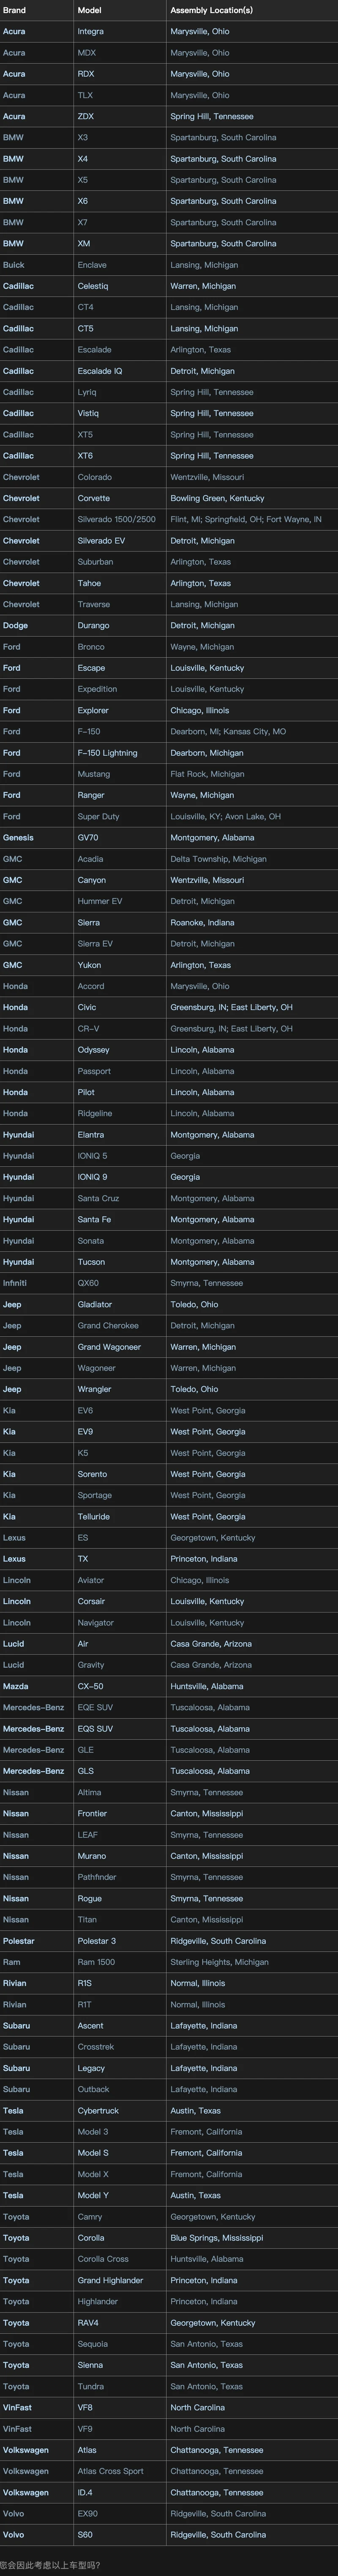Select the Mazda brand cell
The width and height of the screenshot is (338, 2576).
click(16, 1686)
